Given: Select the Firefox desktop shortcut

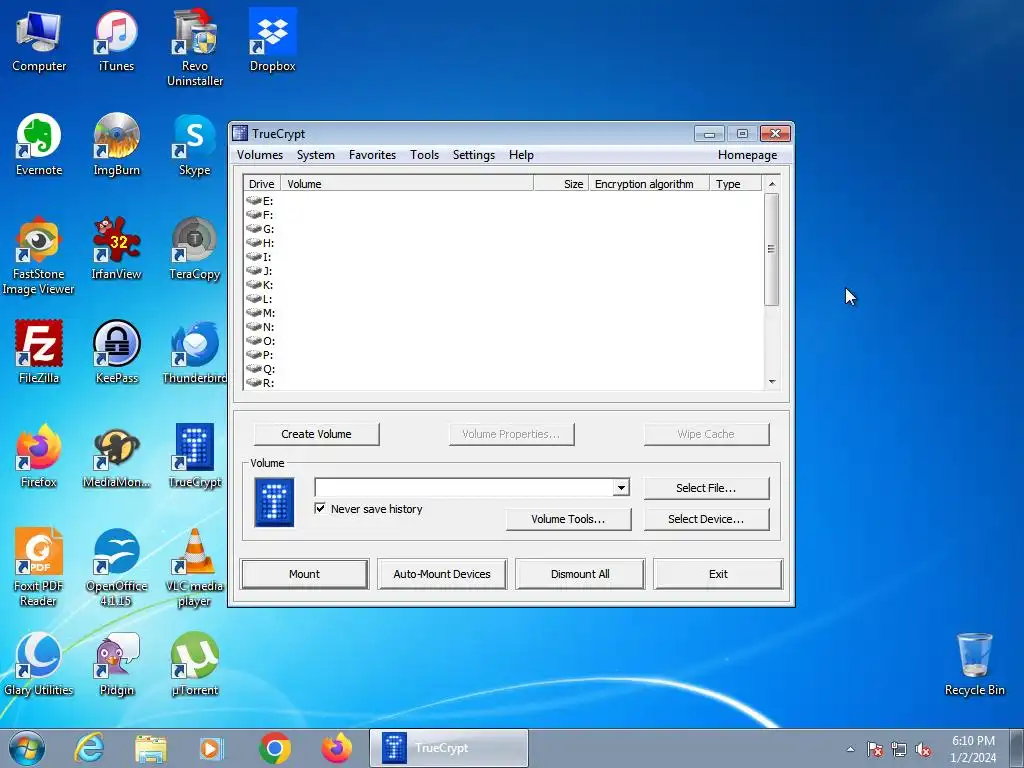Looking at the screenshot, I should point(39,456).
